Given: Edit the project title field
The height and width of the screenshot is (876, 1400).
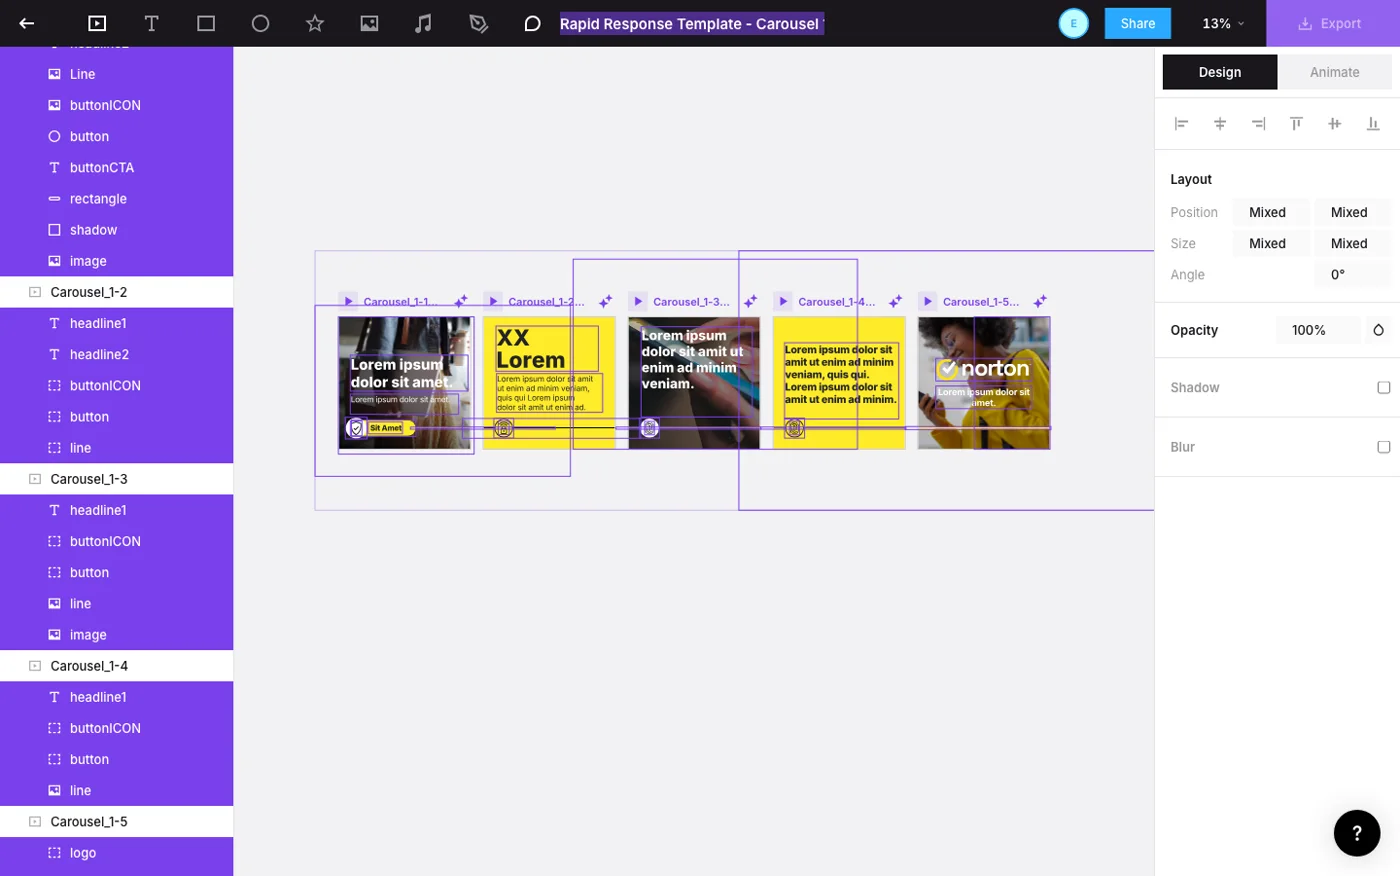Looking at the screenshot, I should (692, 23).
